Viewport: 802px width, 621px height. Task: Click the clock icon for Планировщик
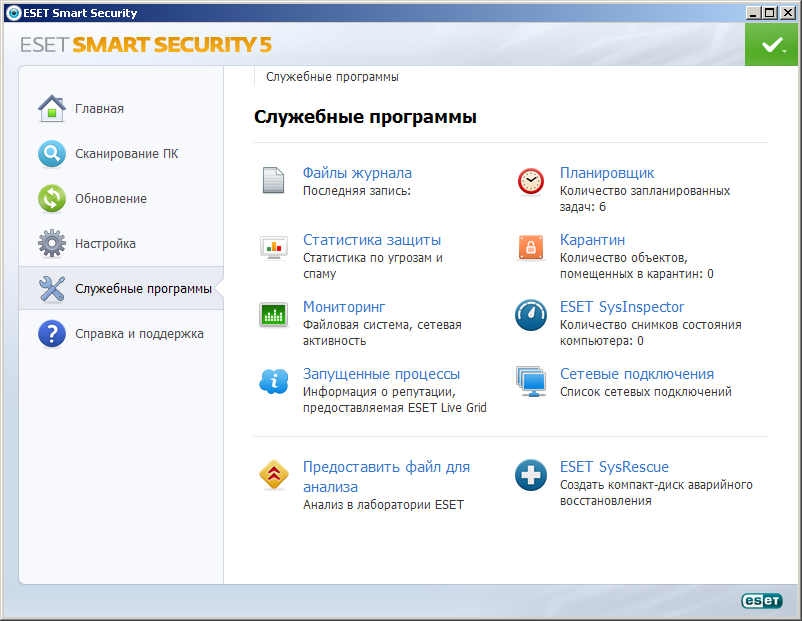pyautogui.click(x=531, y=182)
